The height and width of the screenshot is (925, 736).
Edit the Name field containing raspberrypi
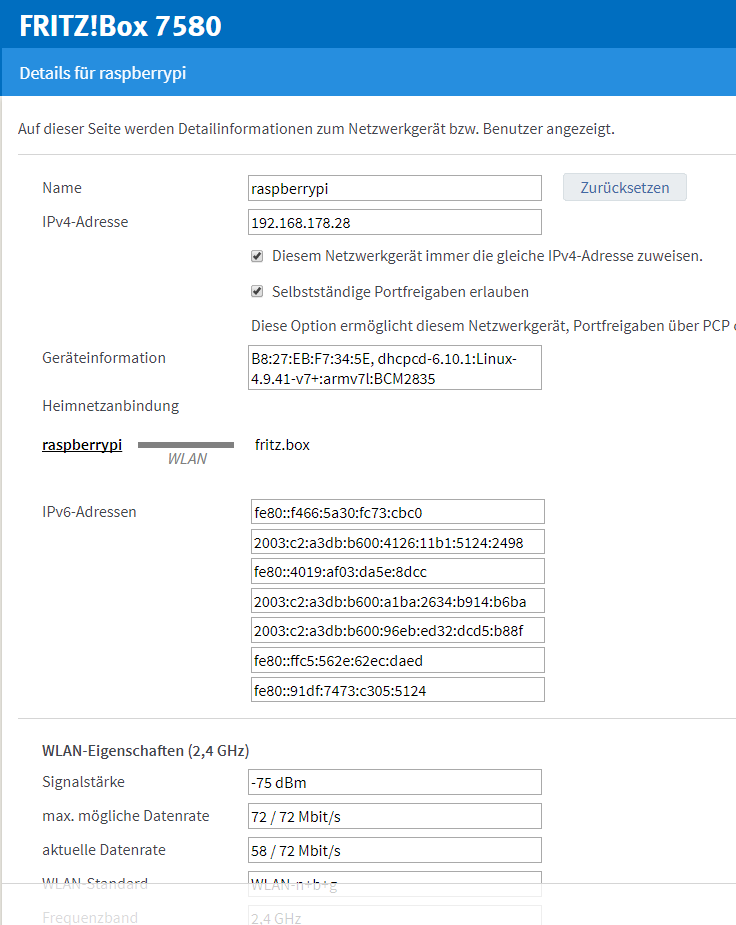coord(395,188)
